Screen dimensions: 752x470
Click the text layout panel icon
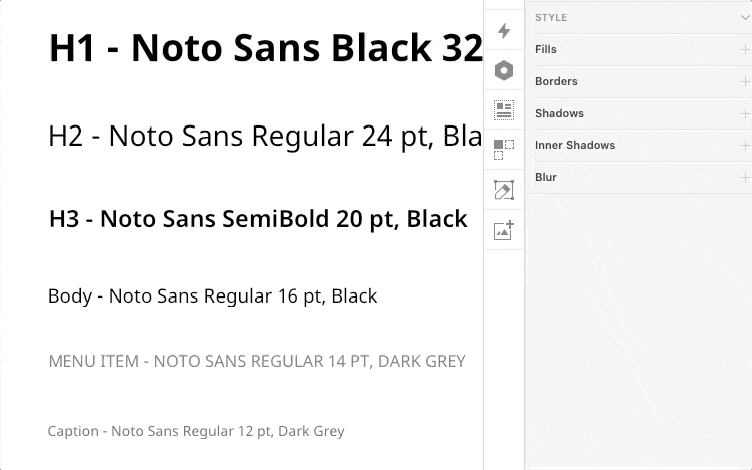(504, 109)
